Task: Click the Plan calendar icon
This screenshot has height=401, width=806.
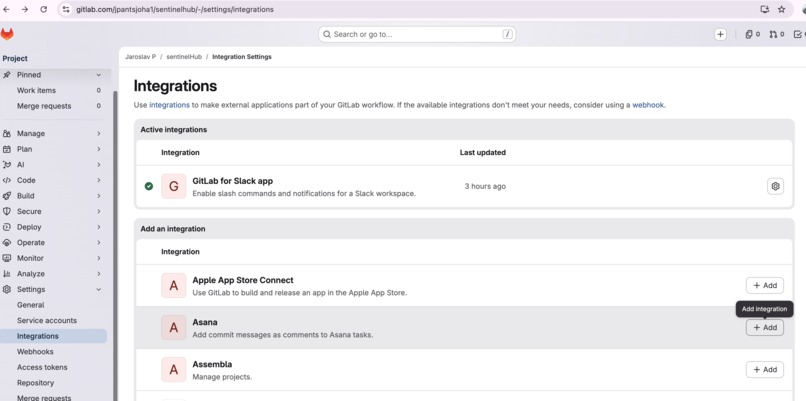Action: pyautogui.click(x=7, y=149)
